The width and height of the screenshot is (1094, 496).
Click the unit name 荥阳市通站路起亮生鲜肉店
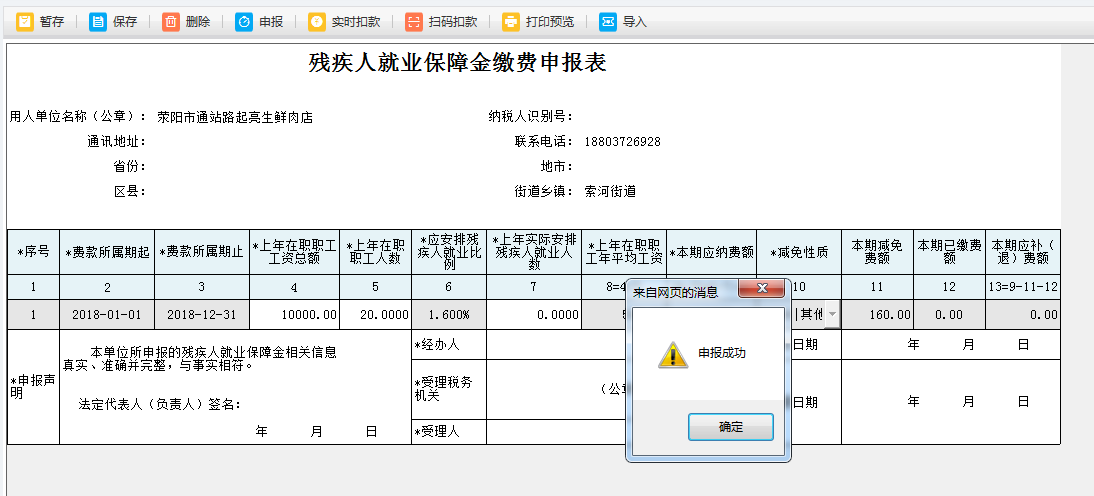tap(235, 117)
